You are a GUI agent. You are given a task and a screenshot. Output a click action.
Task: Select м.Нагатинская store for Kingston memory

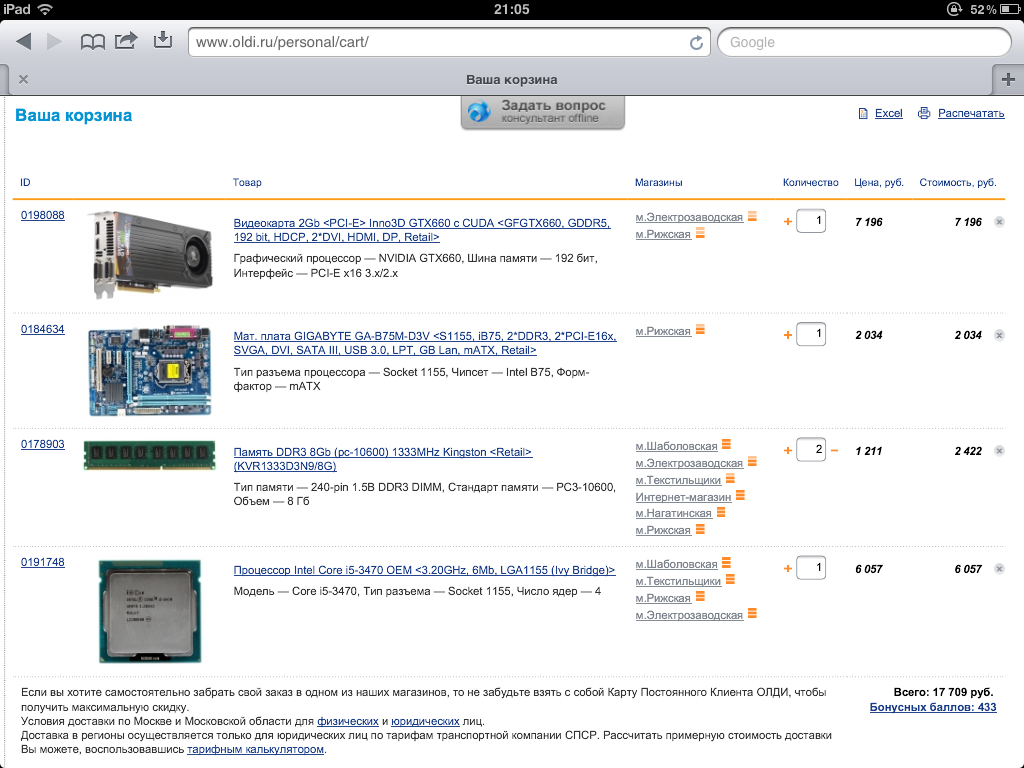(673, 513)
